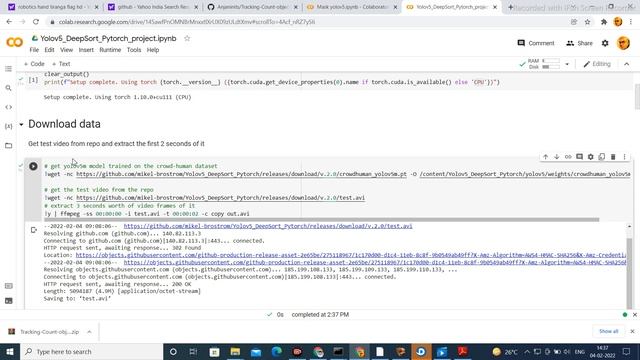Move cell up arrow icon
The height and width of the screenshot is (360, 640).
(545, 157)
